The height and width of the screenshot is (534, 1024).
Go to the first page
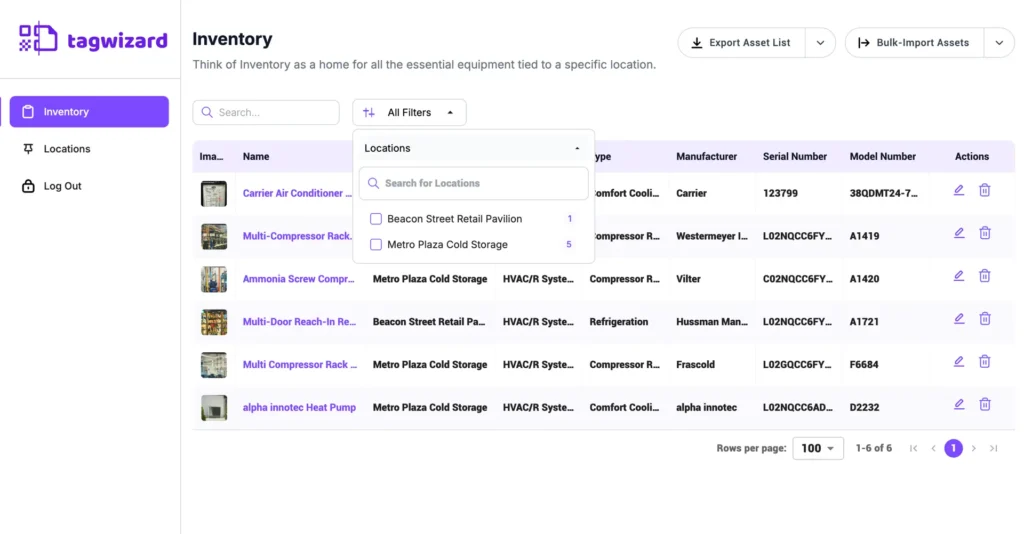914,448
